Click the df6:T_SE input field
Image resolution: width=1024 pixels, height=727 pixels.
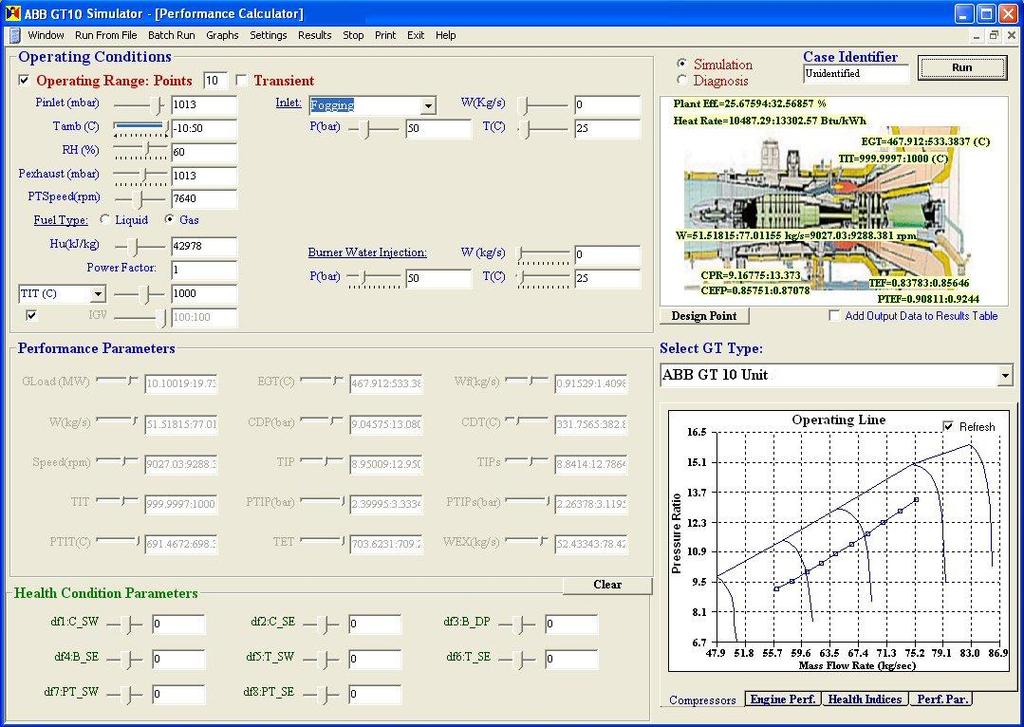coord(571,659)
